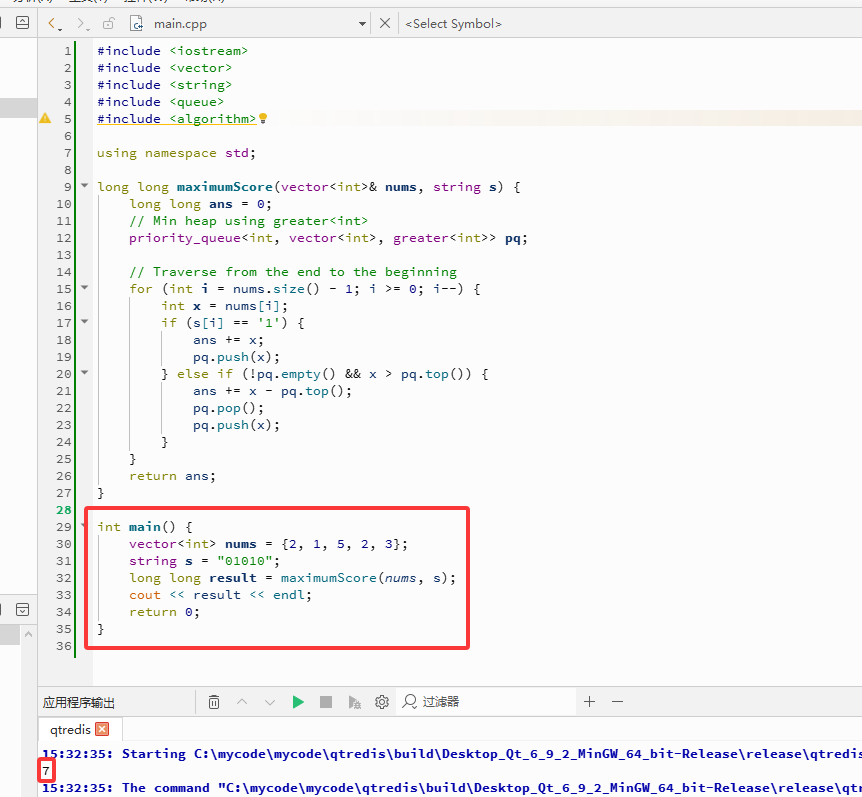Click the '// Min heap using greater<int>' comment
Image resolution: width=862 pixels, height=797 pixels.
(x=248, y=221)
